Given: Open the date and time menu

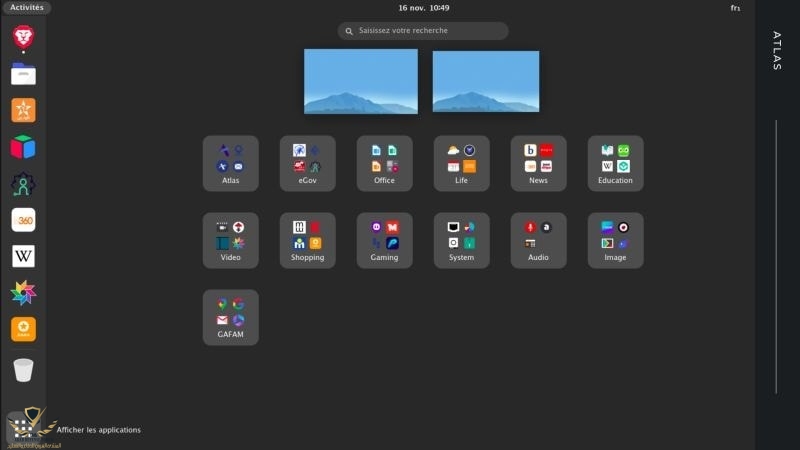Looking at the screenshot, I should 423,7.
